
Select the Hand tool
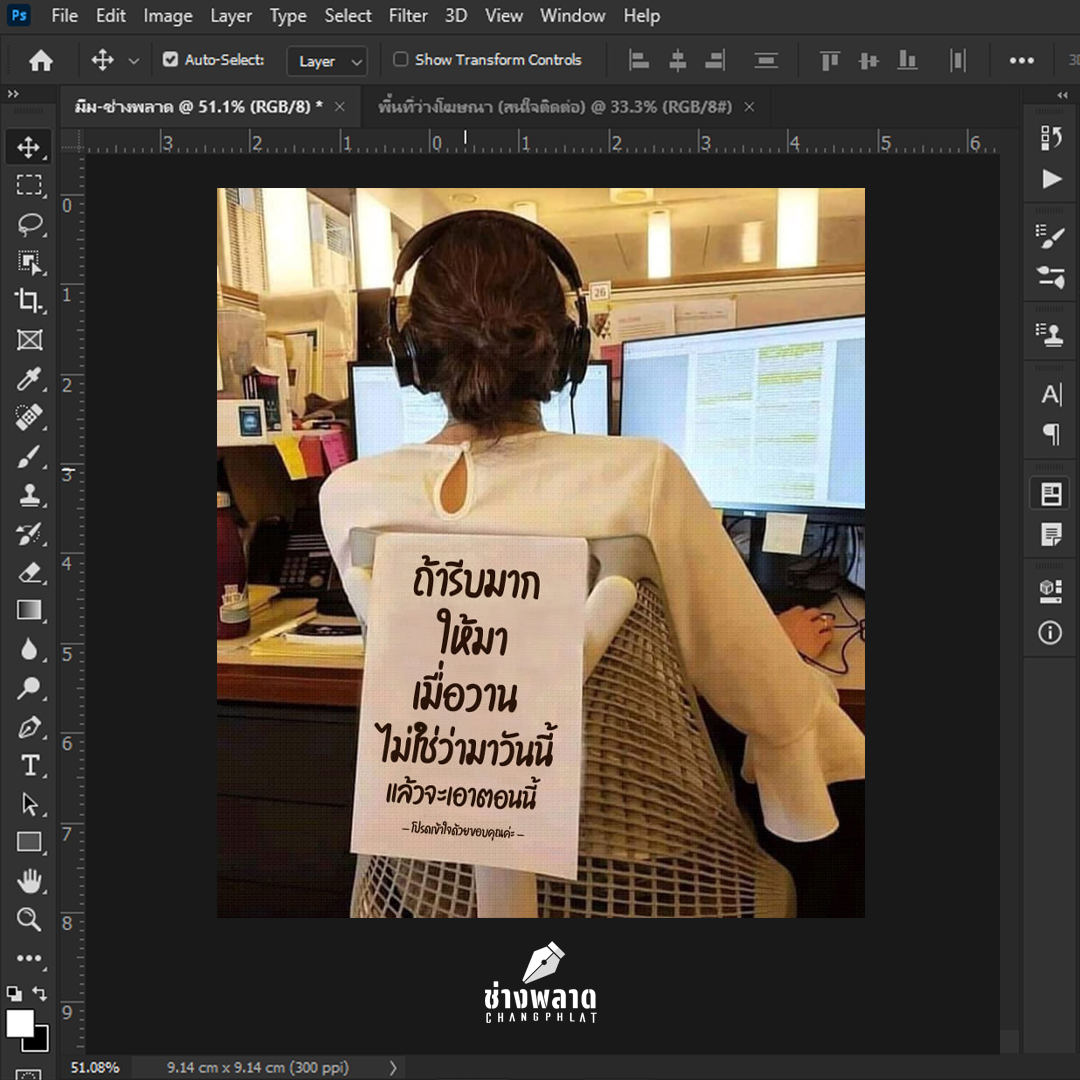(28, 881)
